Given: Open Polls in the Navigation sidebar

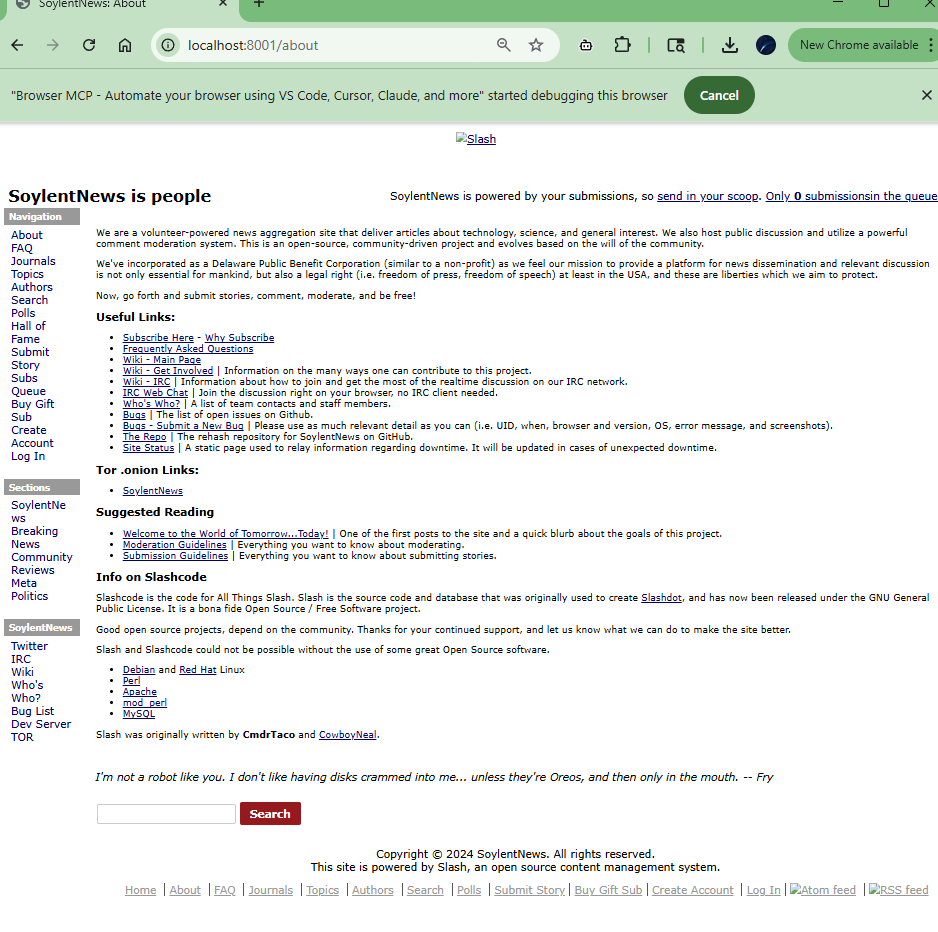Looking at the screenshot, I should (23, 313).
